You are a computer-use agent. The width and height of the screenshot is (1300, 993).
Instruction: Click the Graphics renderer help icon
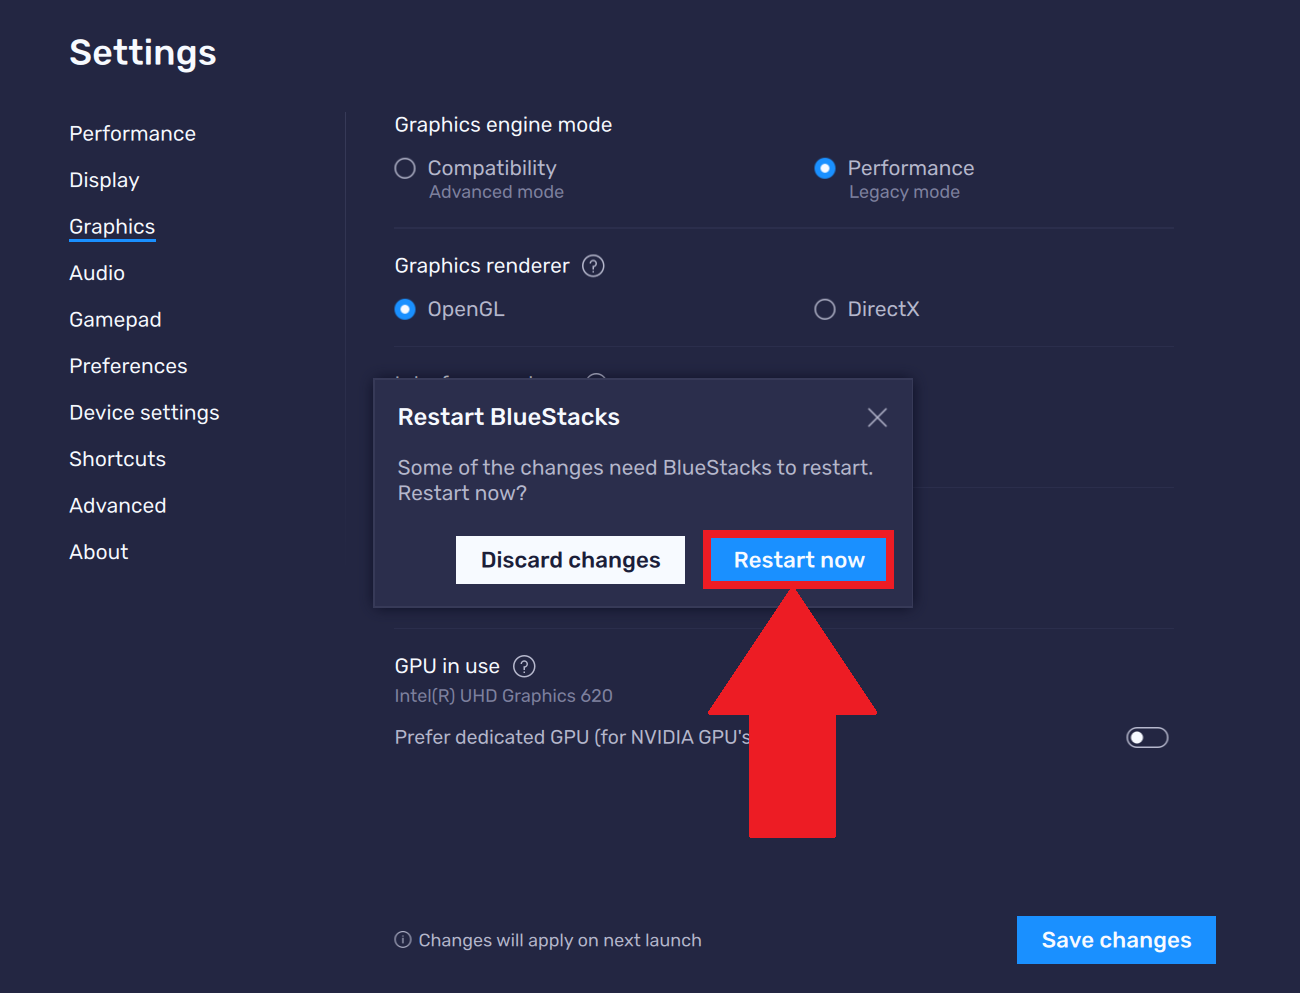coord(593,266)
